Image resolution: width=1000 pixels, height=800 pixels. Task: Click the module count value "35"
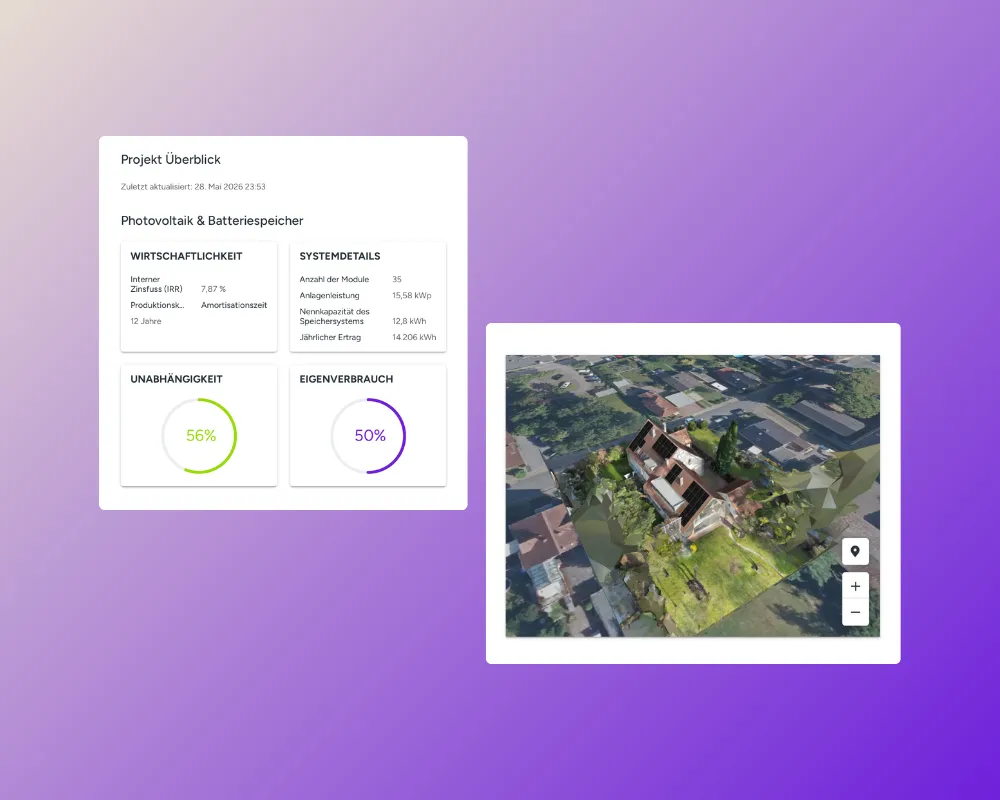[397, 279]
